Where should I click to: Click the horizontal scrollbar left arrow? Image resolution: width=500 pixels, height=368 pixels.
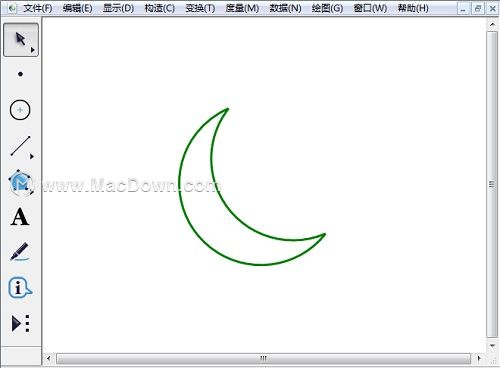tap(49, 358)
